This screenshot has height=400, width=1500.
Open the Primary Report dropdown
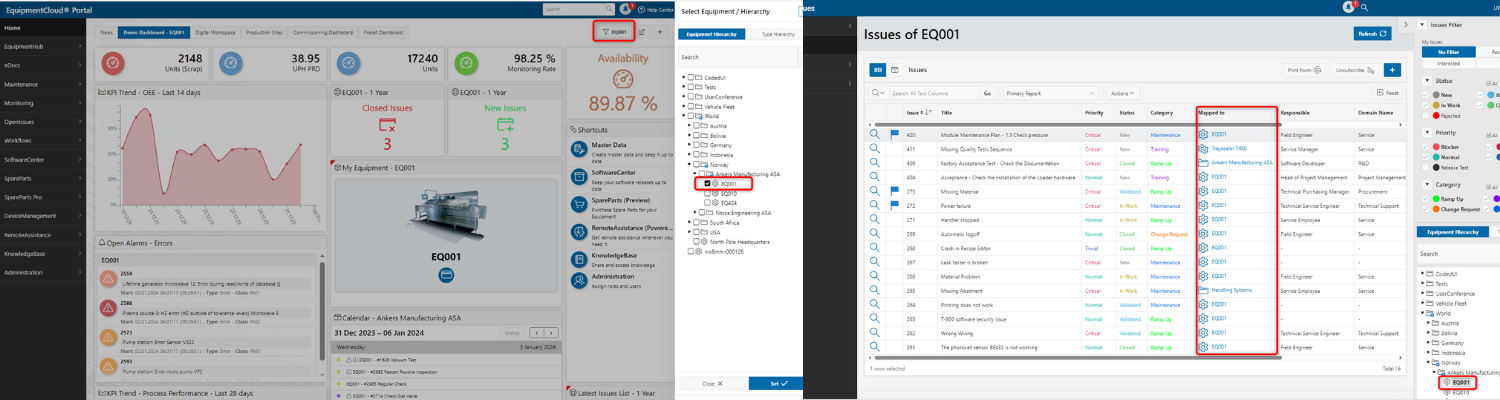[1047, 93]
